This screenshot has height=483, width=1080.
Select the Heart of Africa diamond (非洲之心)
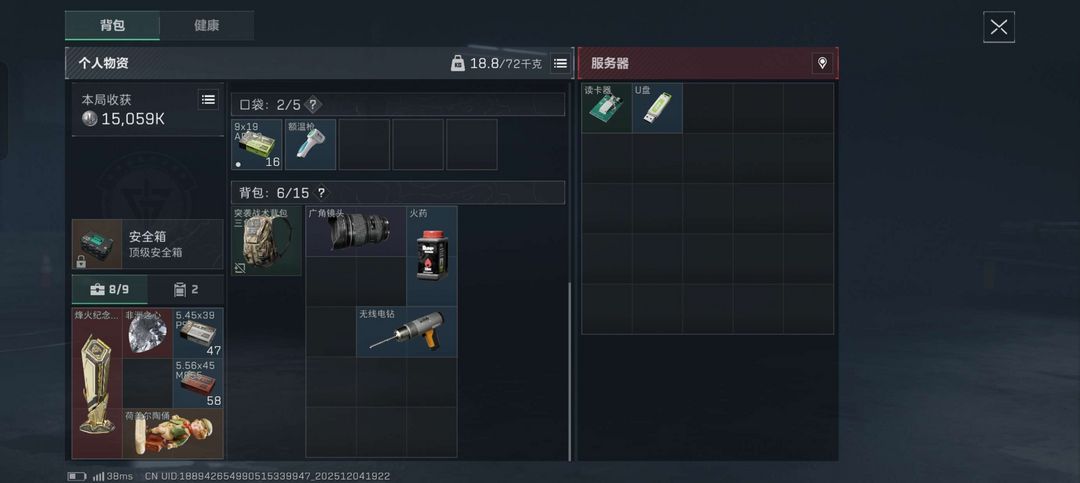point(147,333)
